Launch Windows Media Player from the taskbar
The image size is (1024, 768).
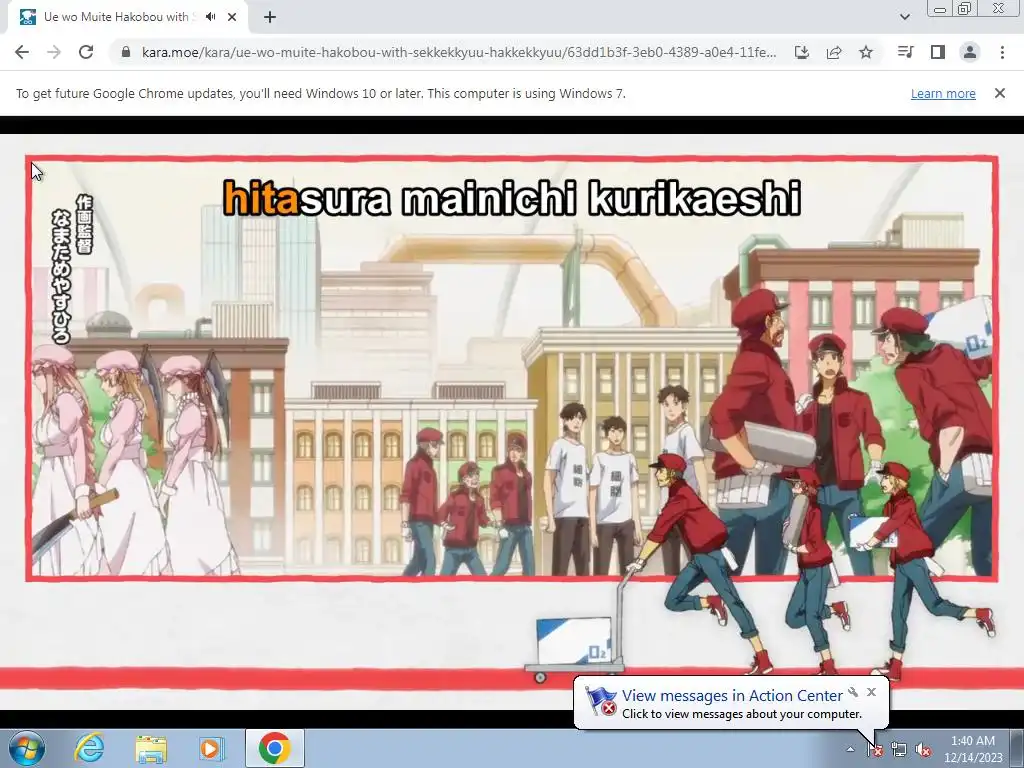coord(212,748)
